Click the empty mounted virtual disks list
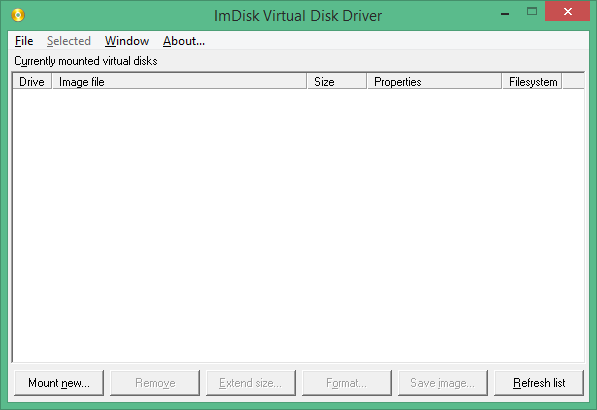The height and width of the screenshot is (410, 597). pyautogui.click(x=298, y=225)
